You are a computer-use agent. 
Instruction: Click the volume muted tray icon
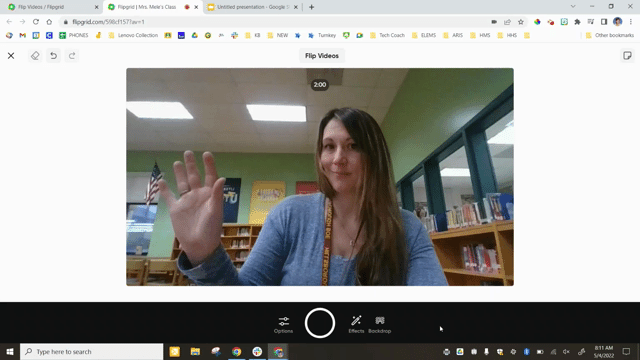[x=566, y=351]
